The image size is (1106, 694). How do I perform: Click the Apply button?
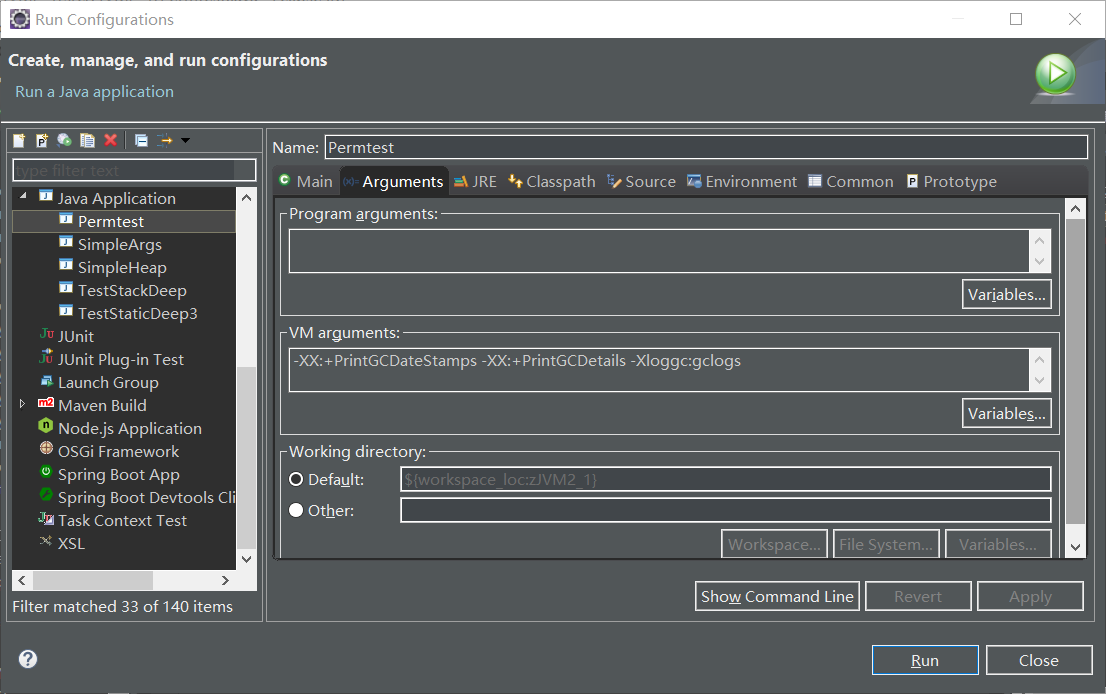pyautogui.click(x=1030, y=596)
